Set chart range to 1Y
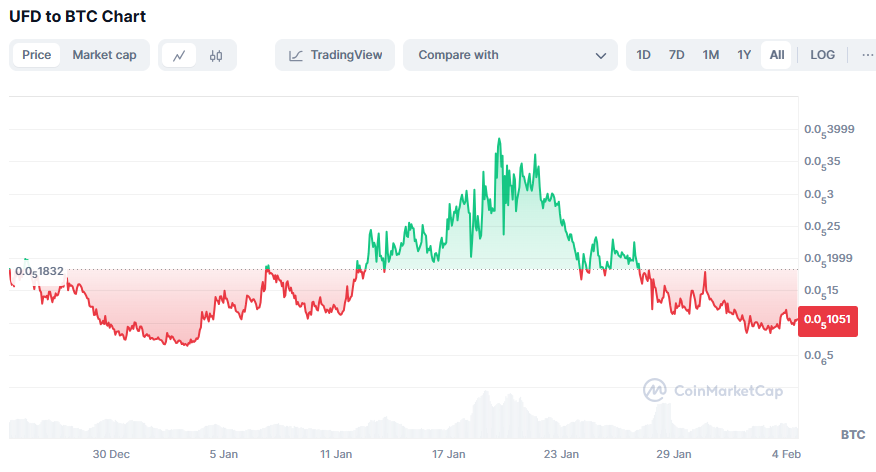The height and width of the screenshot is (472, 876). point(744,55)
